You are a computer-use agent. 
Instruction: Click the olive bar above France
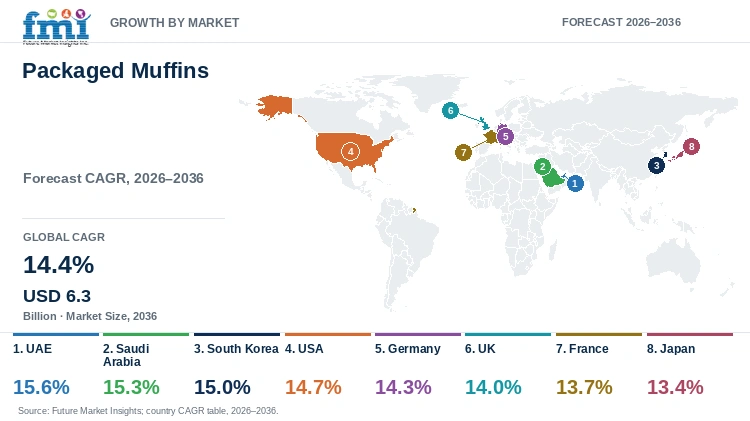coord(599,334)
